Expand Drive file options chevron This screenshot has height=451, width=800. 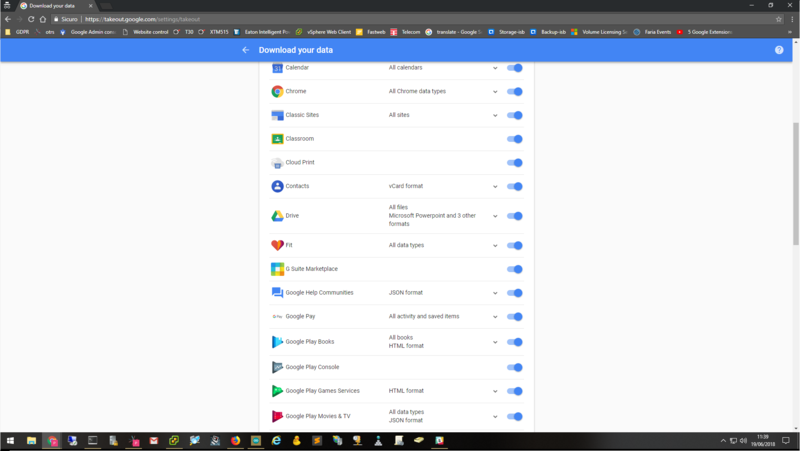495,216
